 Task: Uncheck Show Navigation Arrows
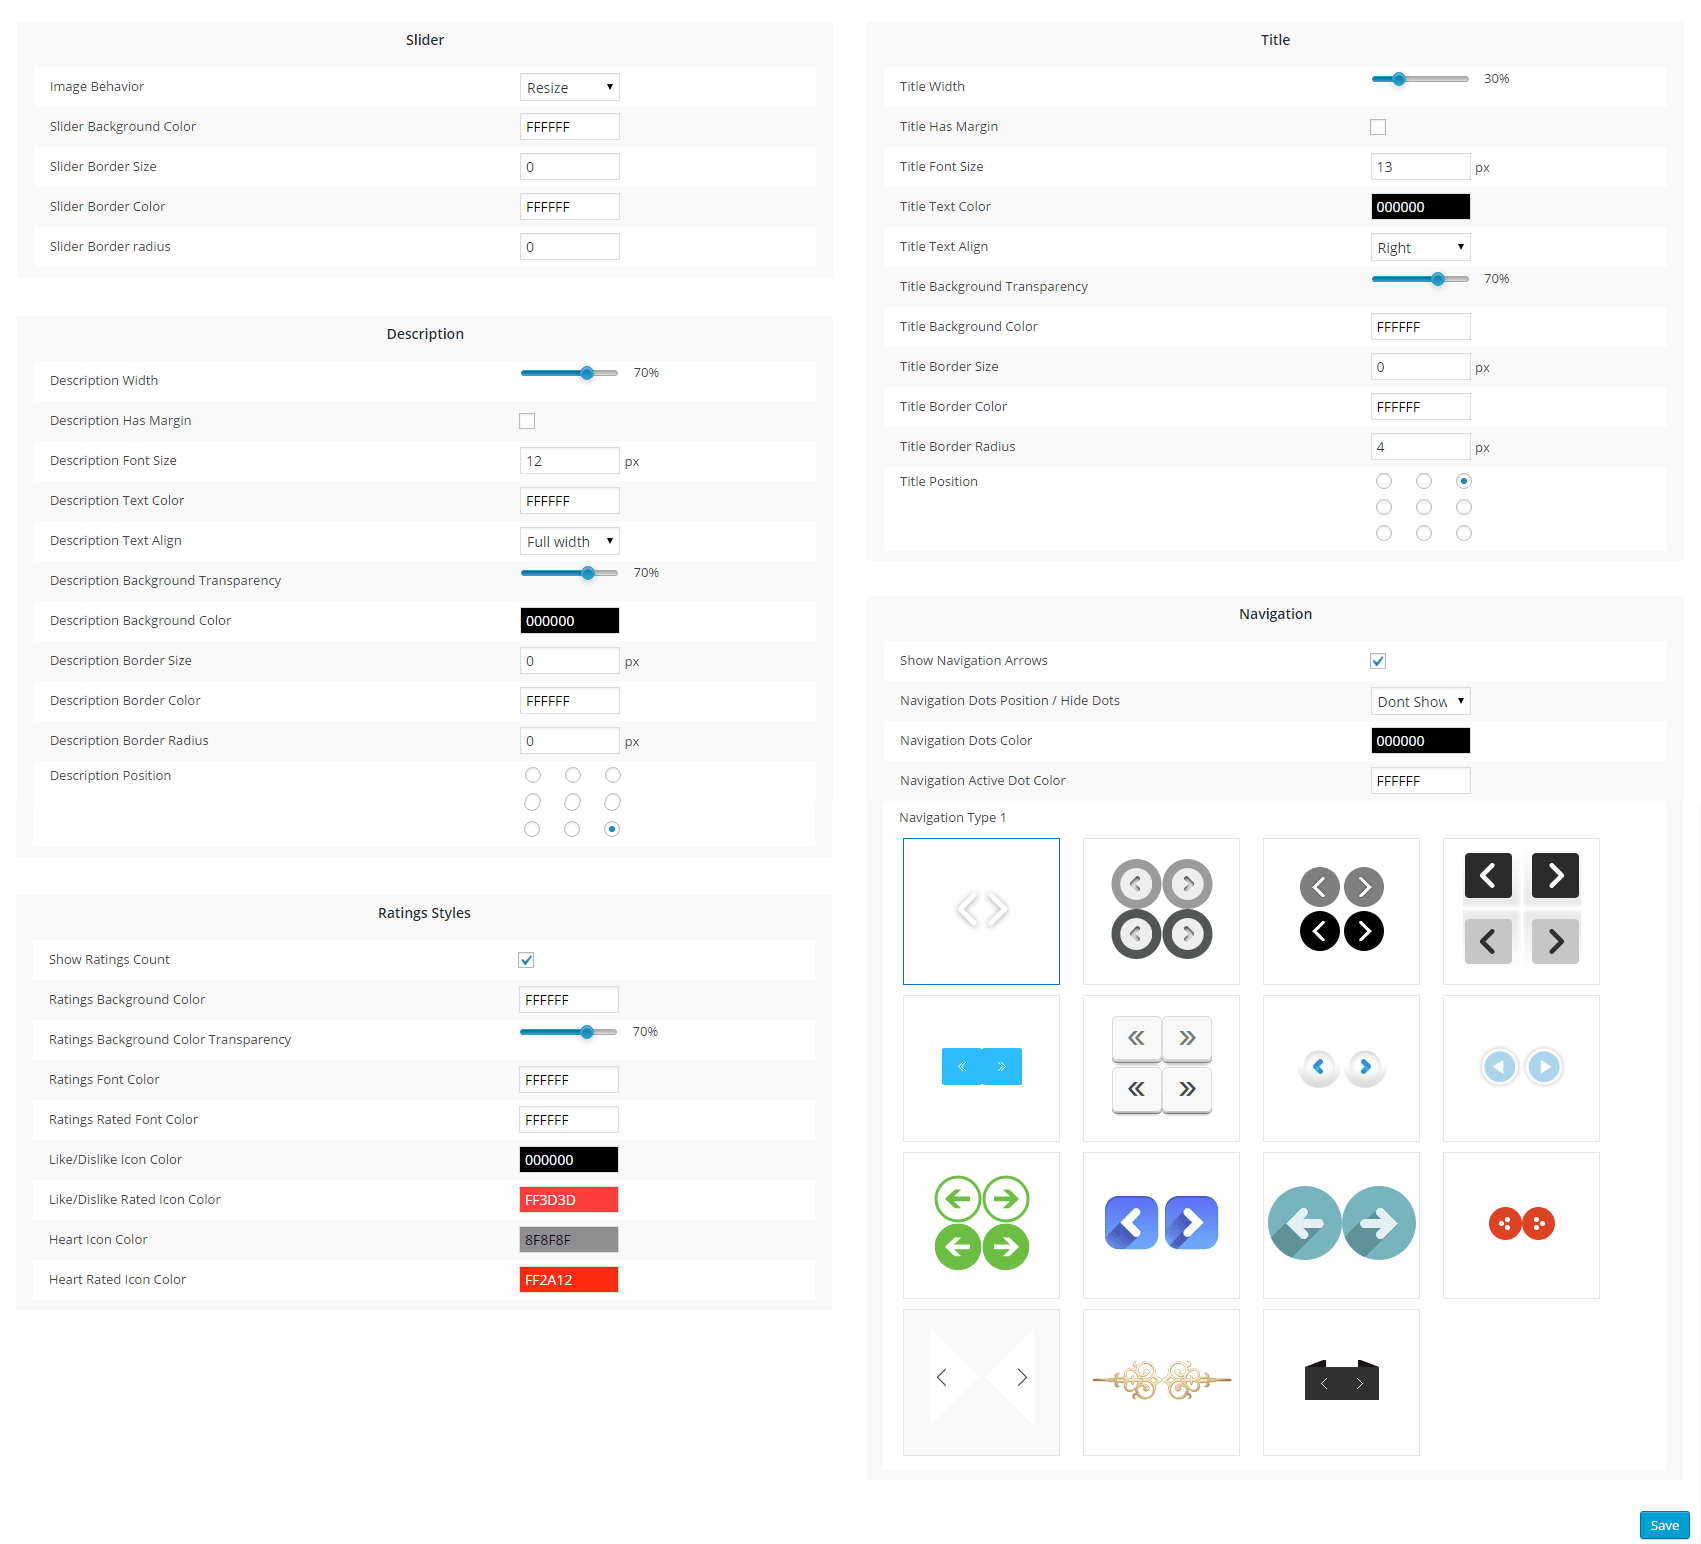coord(1378,661)
